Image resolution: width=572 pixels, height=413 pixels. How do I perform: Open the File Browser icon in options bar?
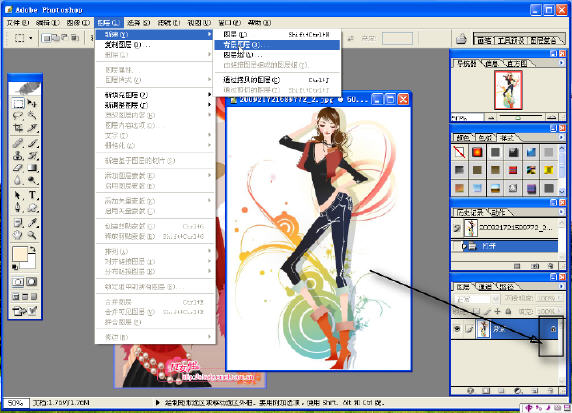click(x=461, y=38)
